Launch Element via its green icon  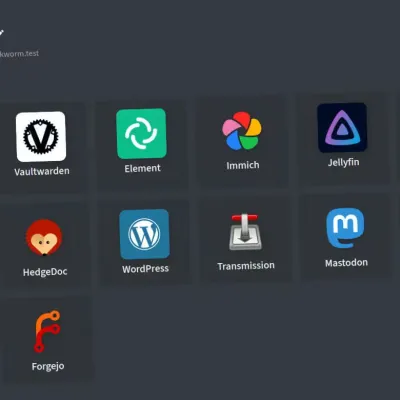coord(141,133)
